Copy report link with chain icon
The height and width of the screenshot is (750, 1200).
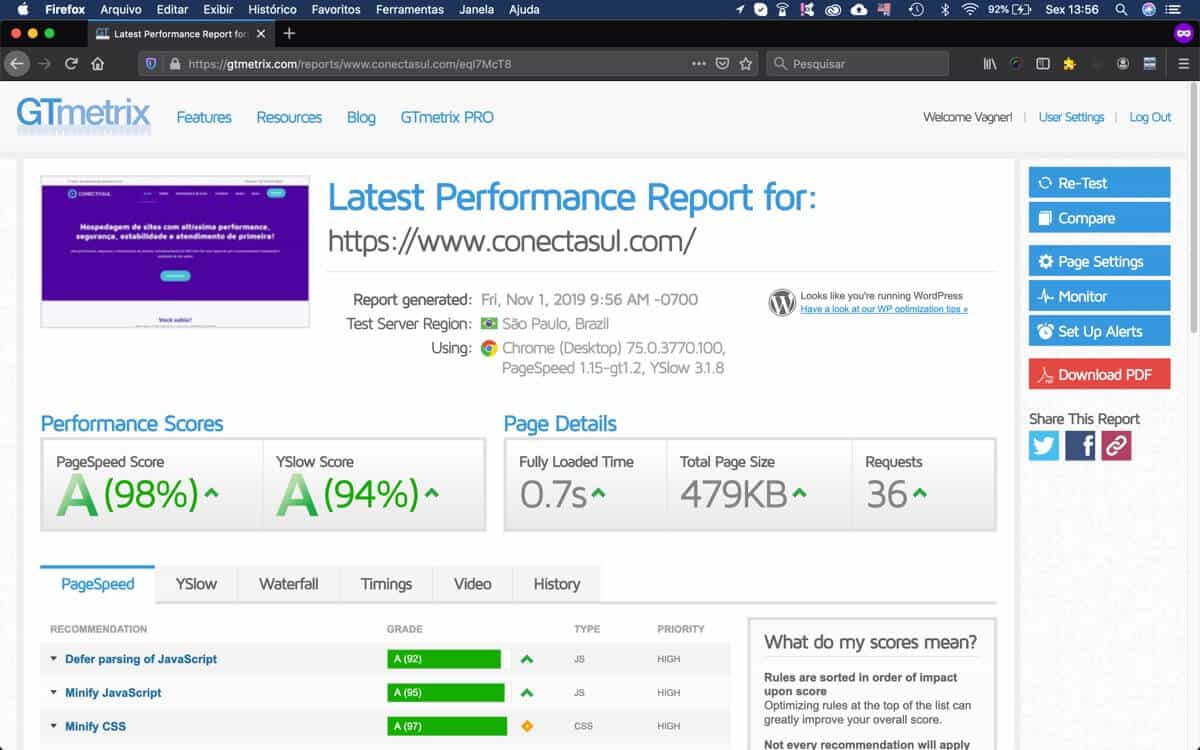(x=1116, y=445)
